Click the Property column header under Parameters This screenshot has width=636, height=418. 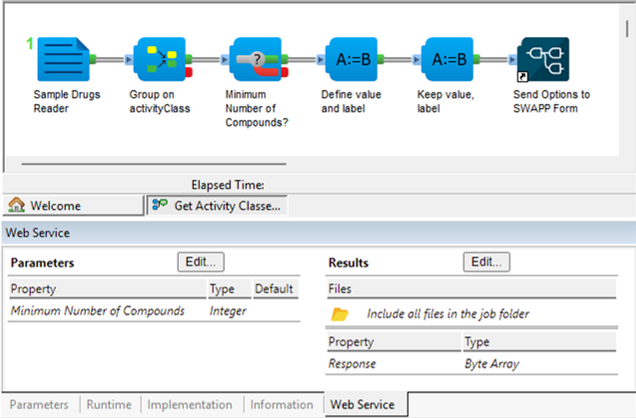pyautogui.click(x=107, y=289)
